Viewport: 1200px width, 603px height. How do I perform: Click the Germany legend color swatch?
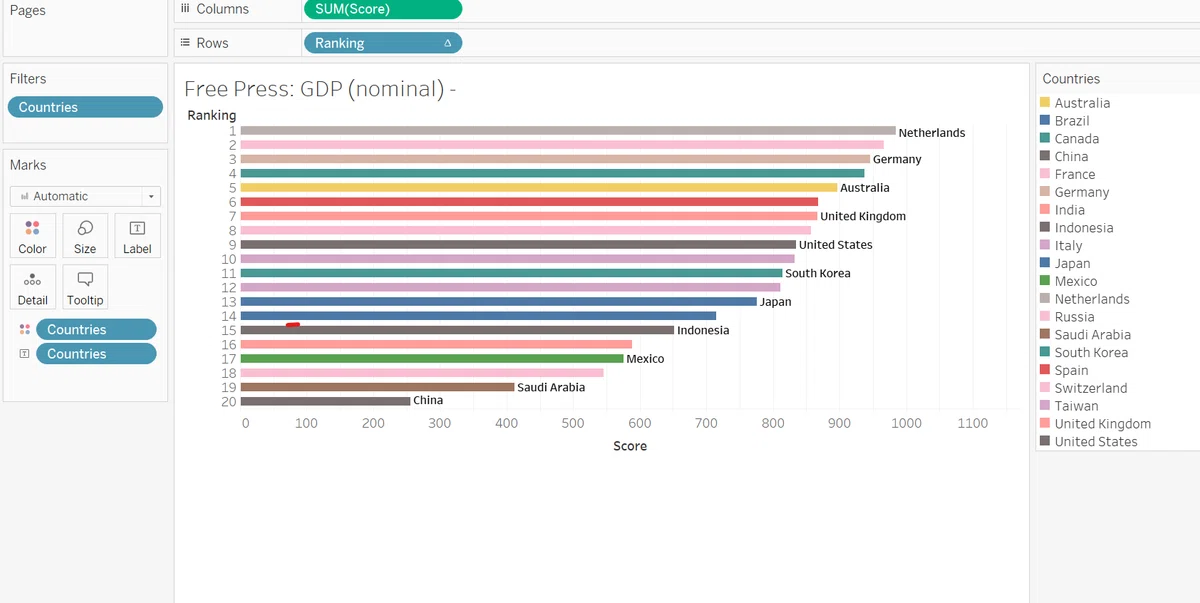click(x=1045, y=192)
